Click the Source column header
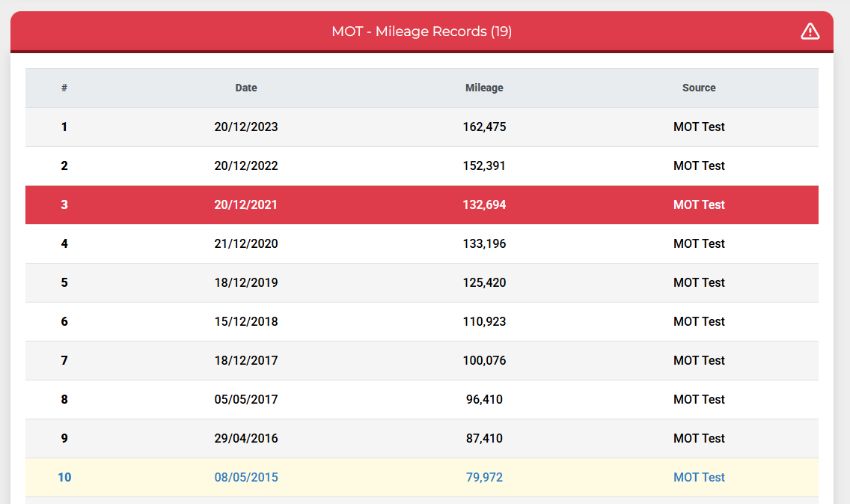The height and width of the screenshot is (504, 850). (699, 88)
